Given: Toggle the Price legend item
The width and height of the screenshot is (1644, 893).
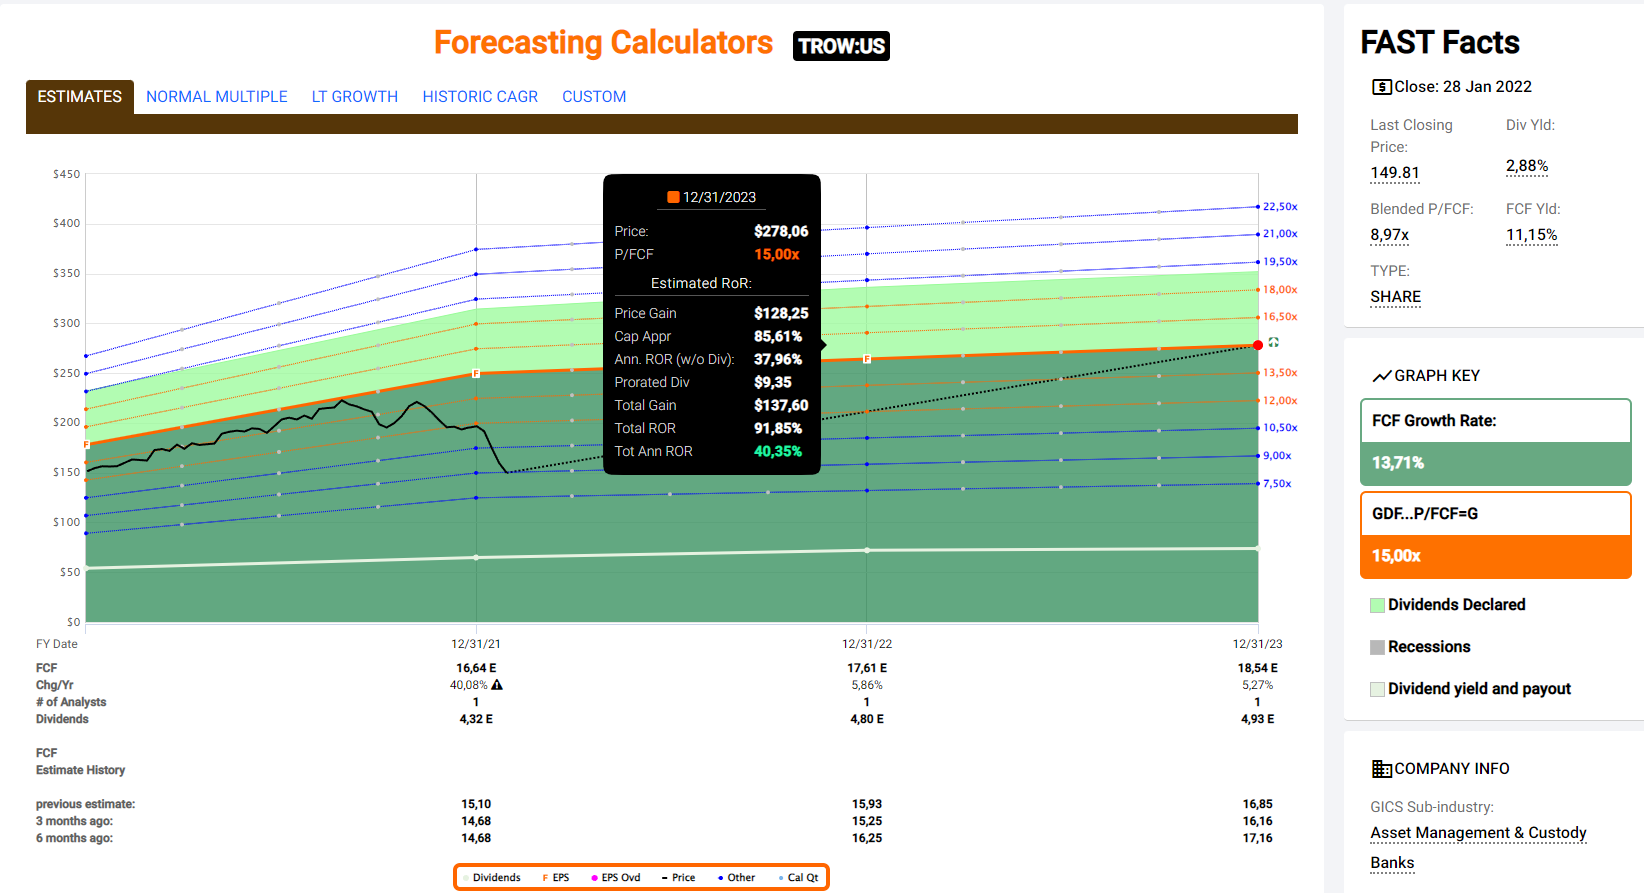Looking at the screenshot, I should 678,878.
